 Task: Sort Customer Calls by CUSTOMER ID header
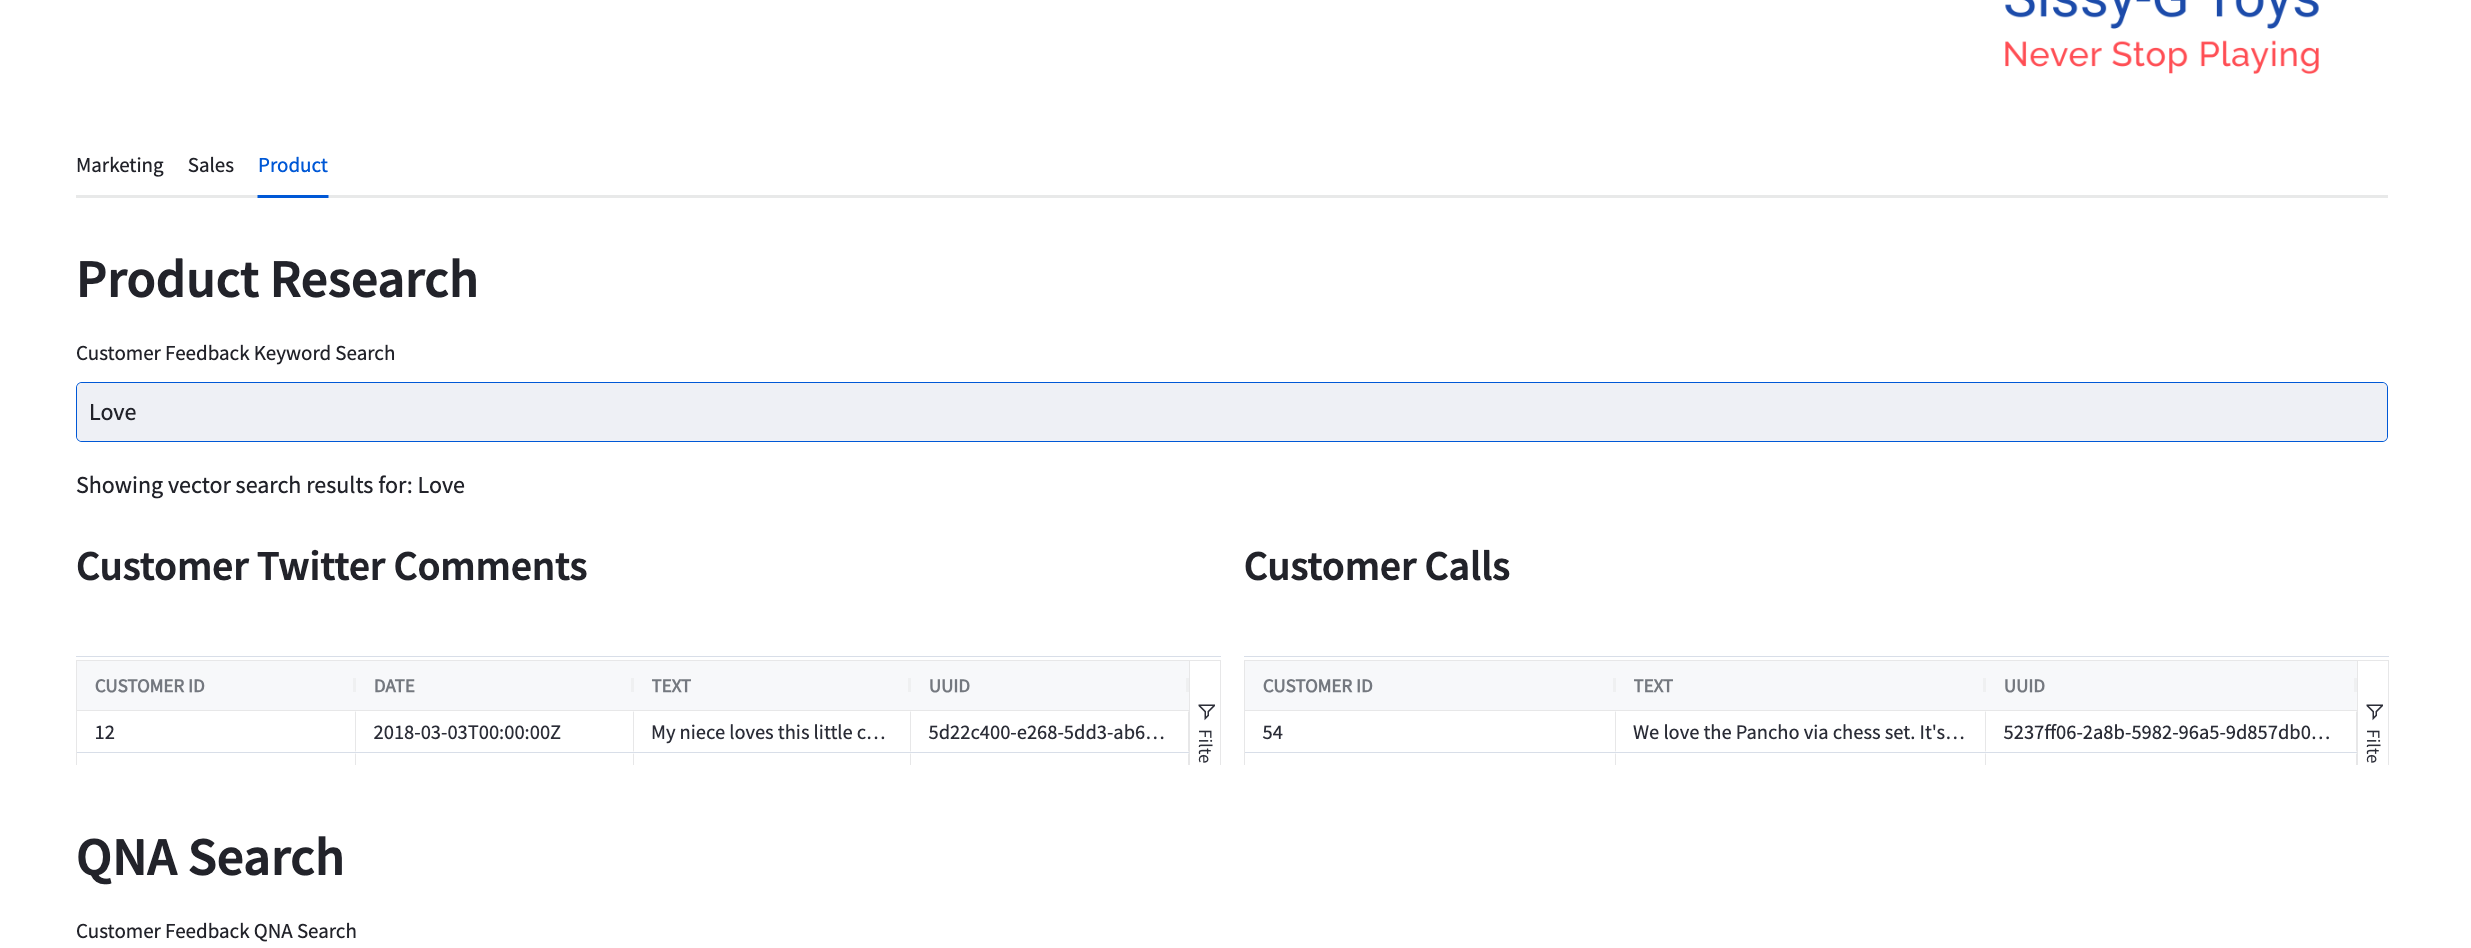[1317, 686]
